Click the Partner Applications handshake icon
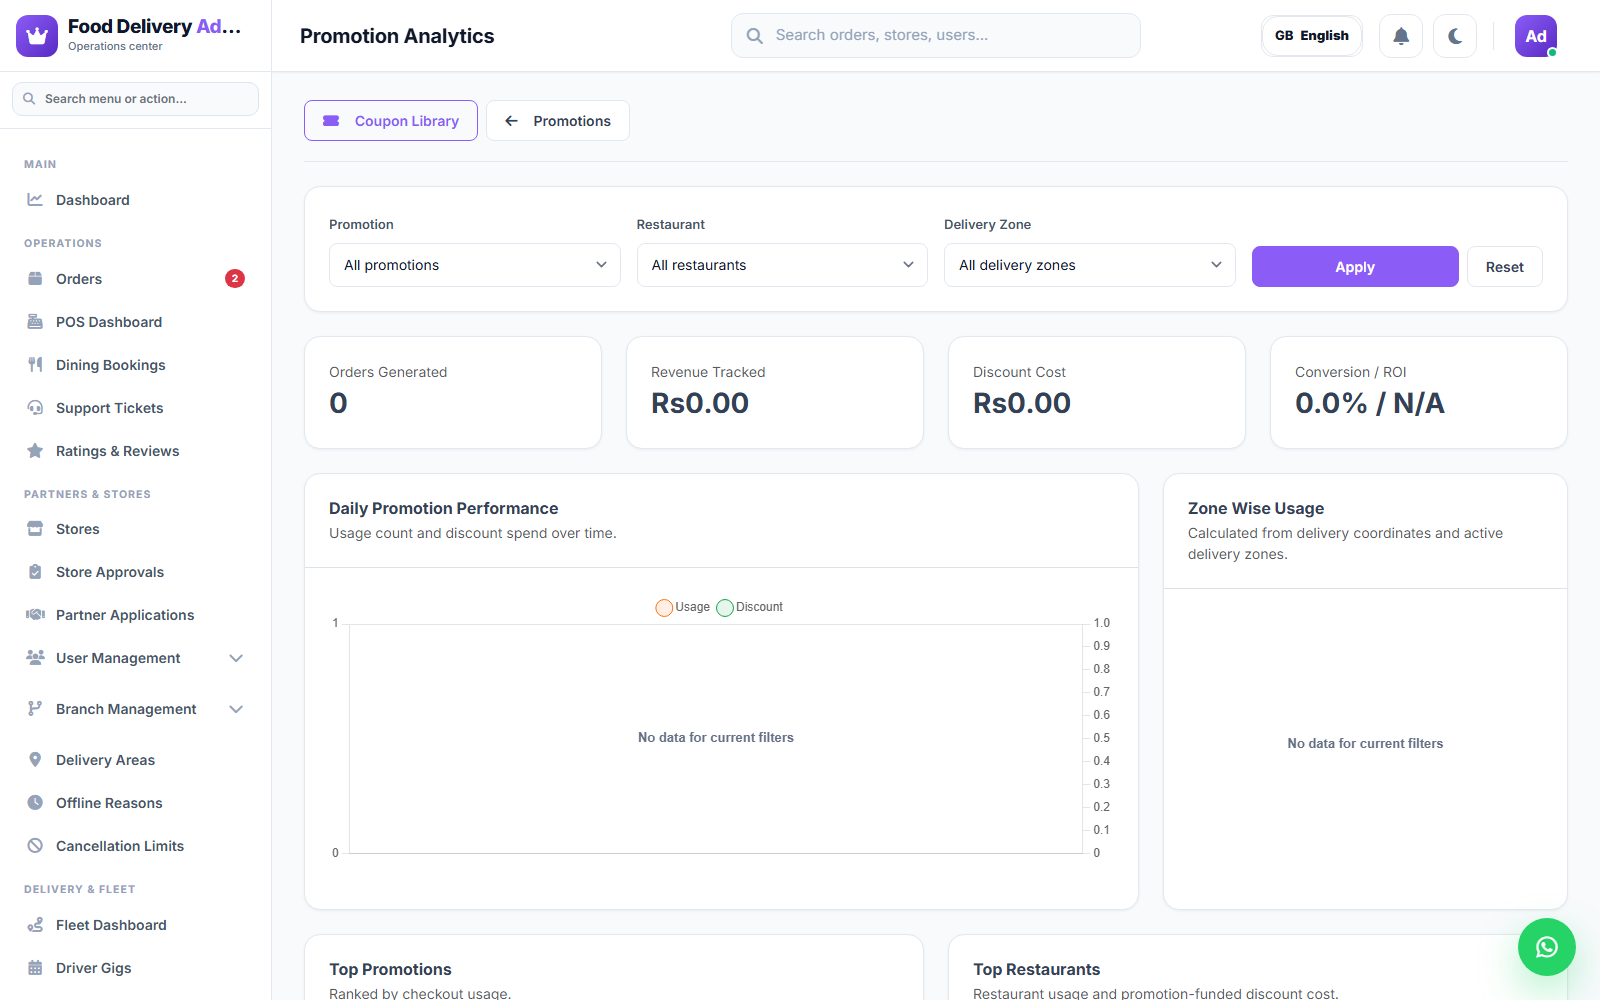 point(35,615)
